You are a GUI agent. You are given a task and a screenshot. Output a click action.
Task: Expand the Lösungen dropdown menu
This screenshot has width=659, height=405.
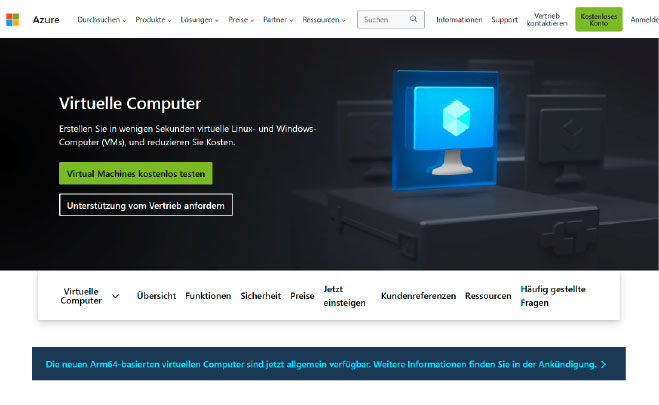point(199,19)
